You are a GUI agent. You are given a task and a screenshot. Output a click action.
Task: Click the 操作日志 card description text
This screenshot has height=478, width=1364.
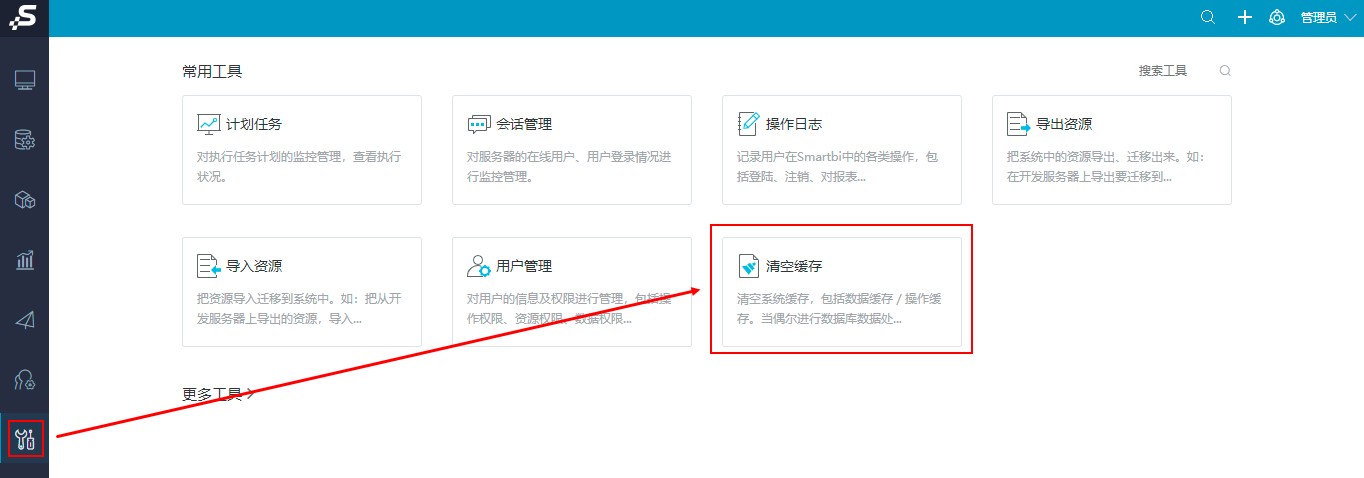coord(838,167)
